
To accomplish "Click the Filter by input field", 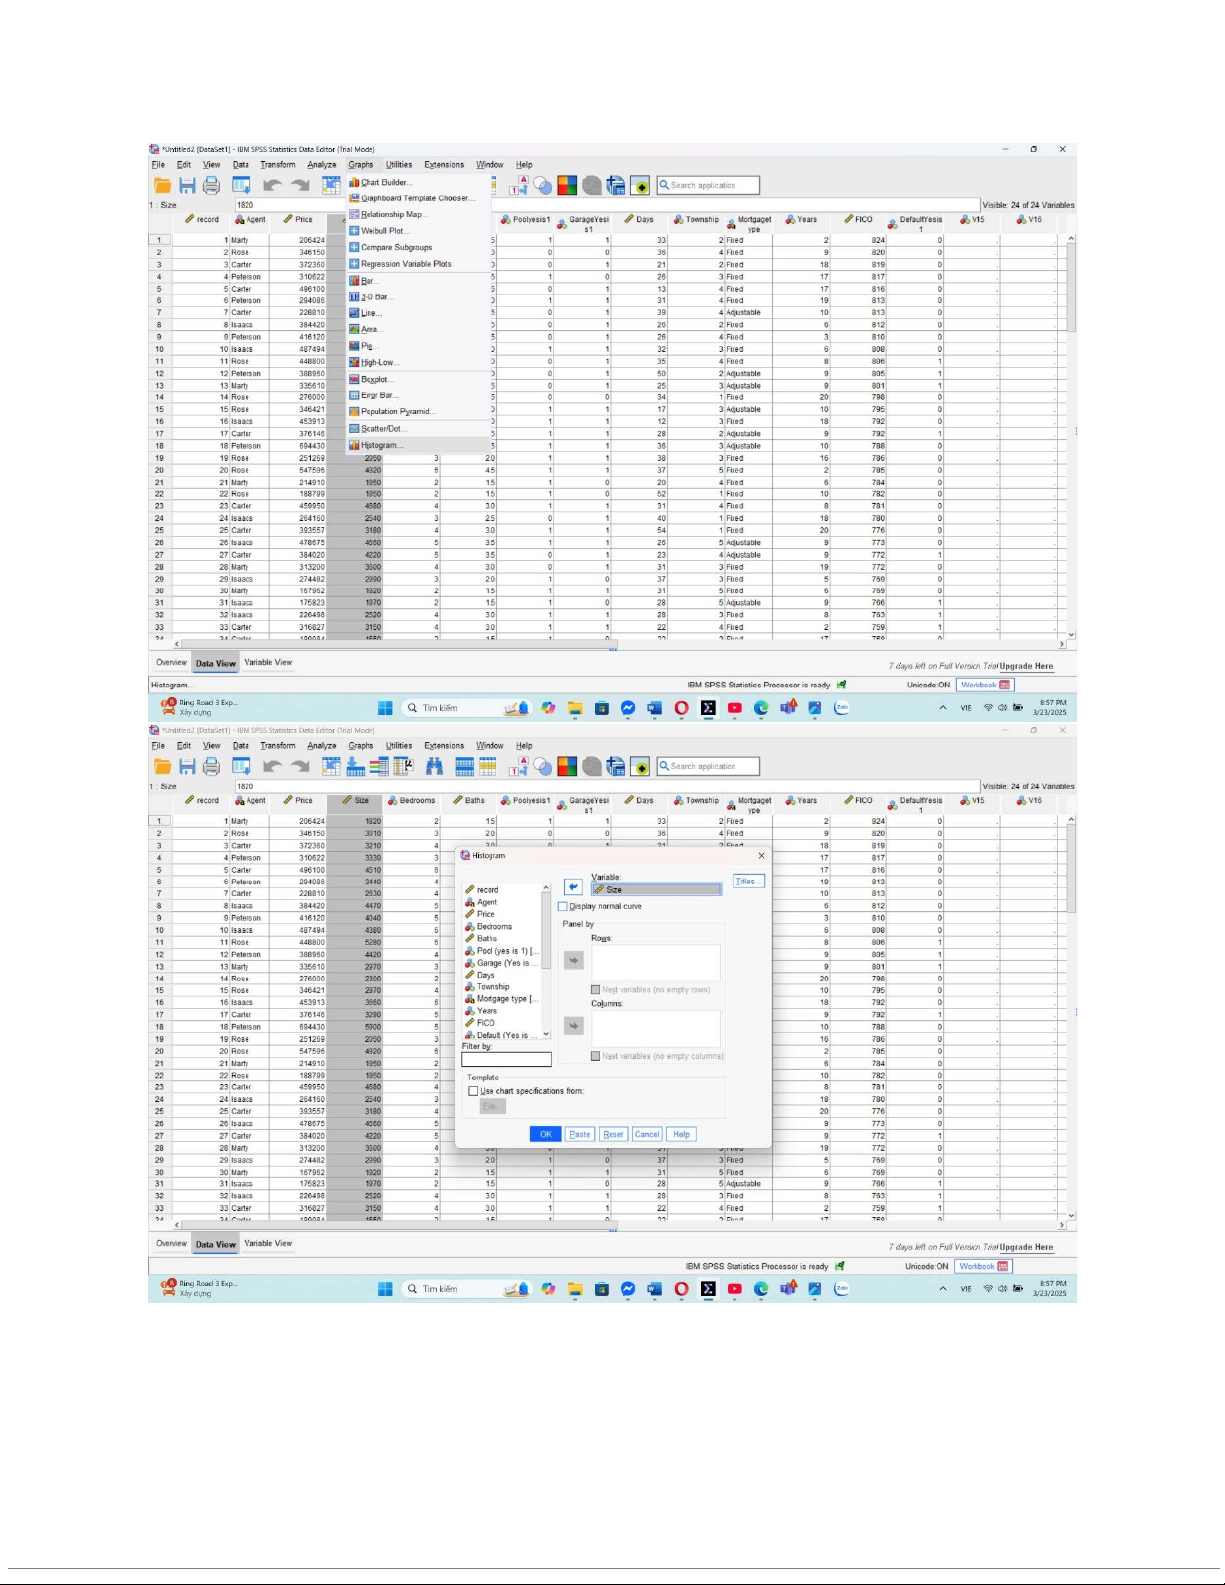I will click(506, 1059).
